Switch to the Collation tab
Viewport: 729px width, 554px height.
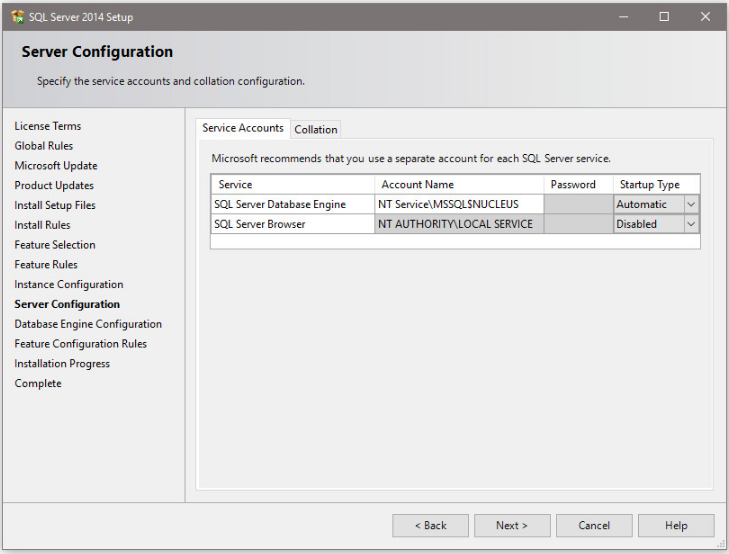[316, 129]
